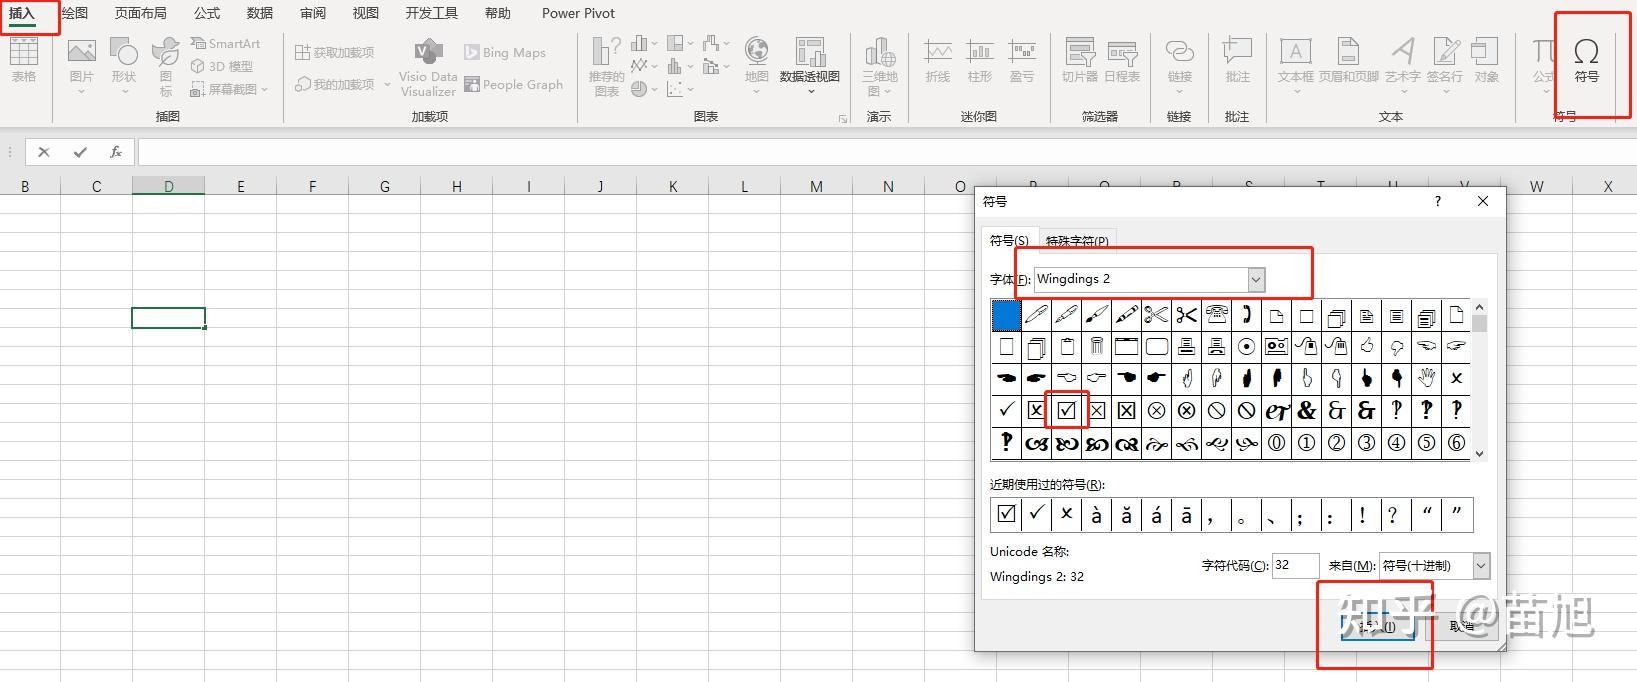The width and height of the screenshot is (1637, 682).
Task: Switch to the Power Pivot tab
Action: click(x=578, y=14)
